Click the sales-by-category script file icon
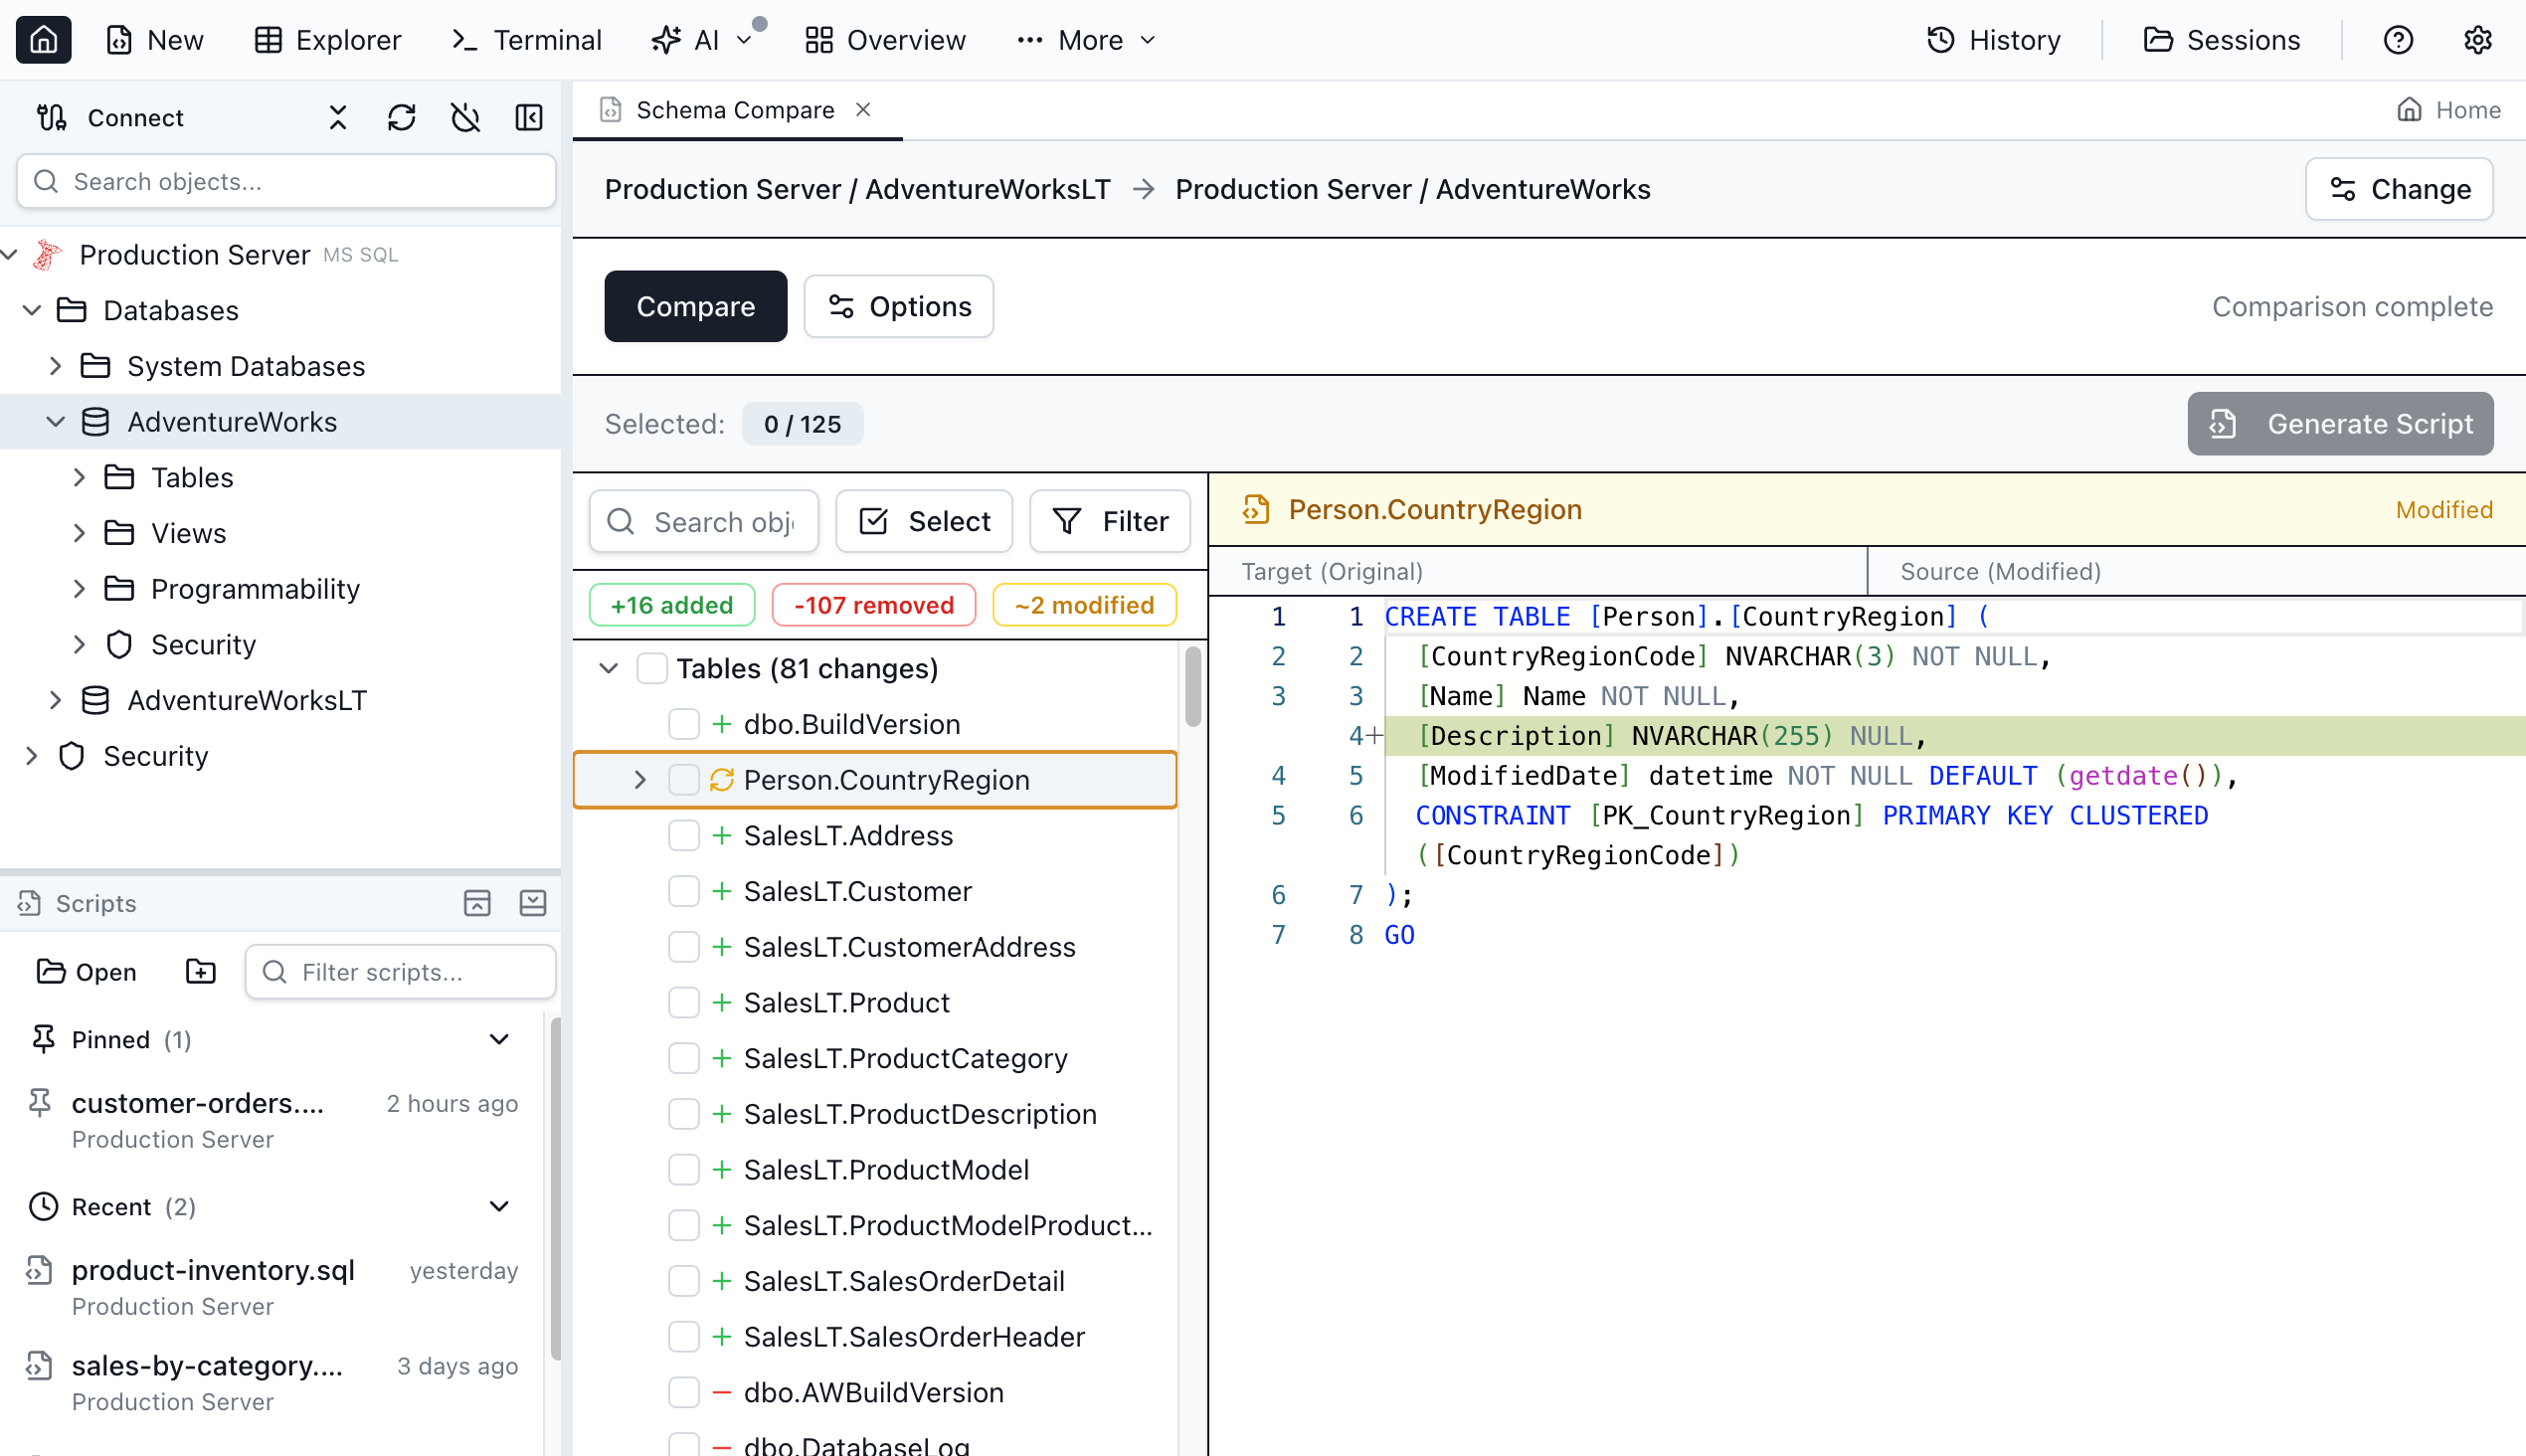 coord(39,1365)
